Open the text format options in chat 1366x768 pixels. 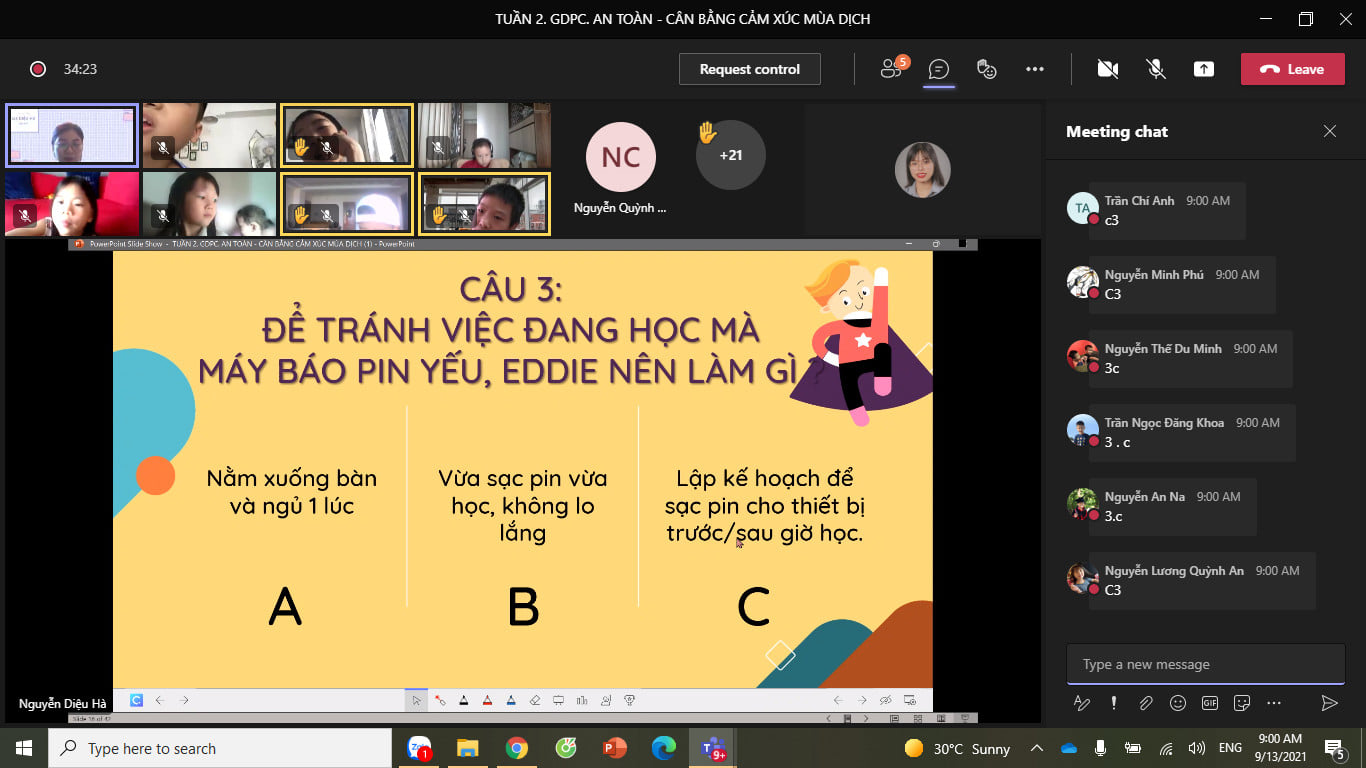click(1081, 703)
